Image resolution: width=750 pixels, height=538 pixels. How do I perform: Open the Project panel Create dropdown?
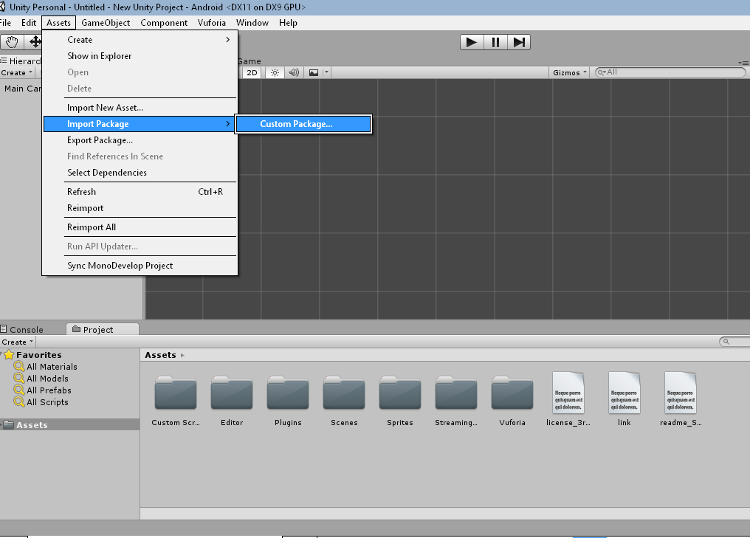[x=17, y=342]
